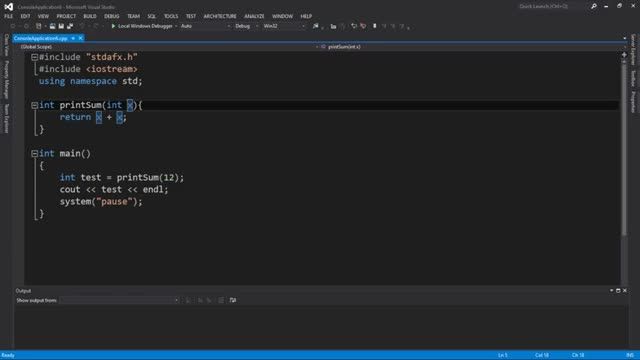Open the BUILD menu
Screen dimensions: 640x360
click(90, 16)
